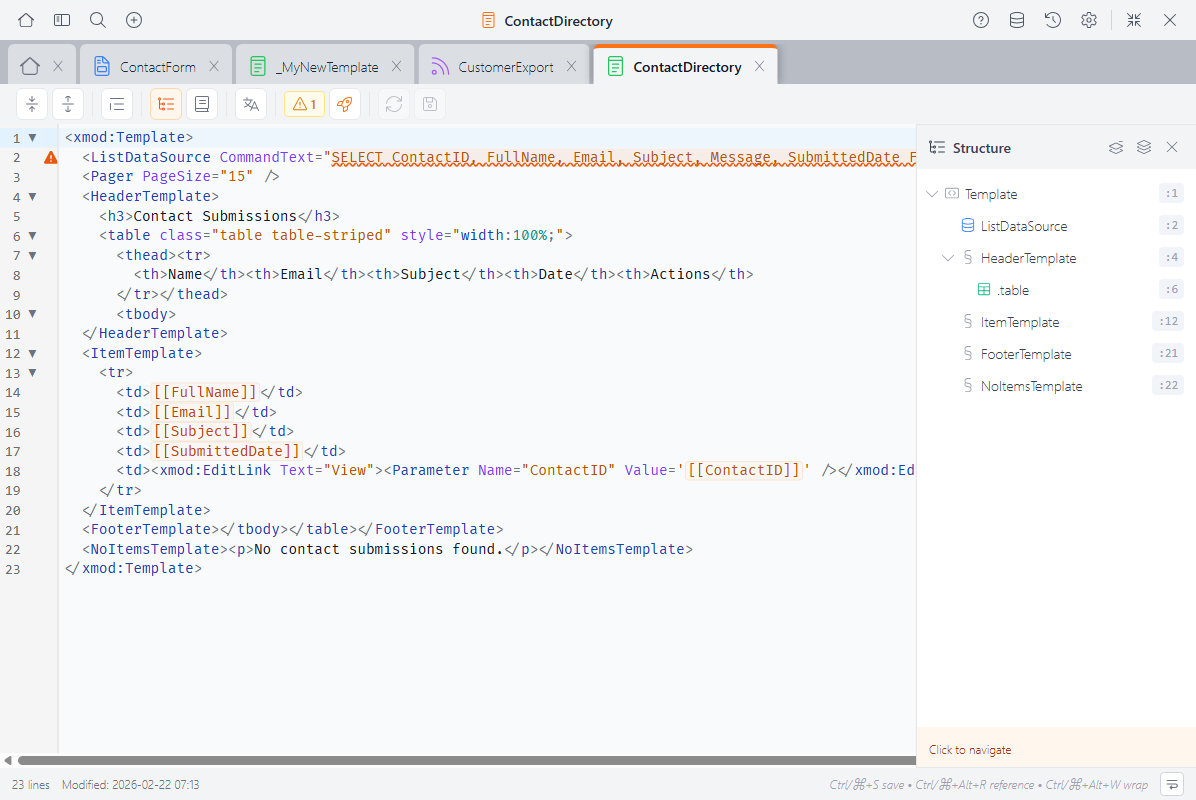The height and width of the screenshot is (800, 1196).
Task: Go to the home icon in top bar
Action: [26, 20]
